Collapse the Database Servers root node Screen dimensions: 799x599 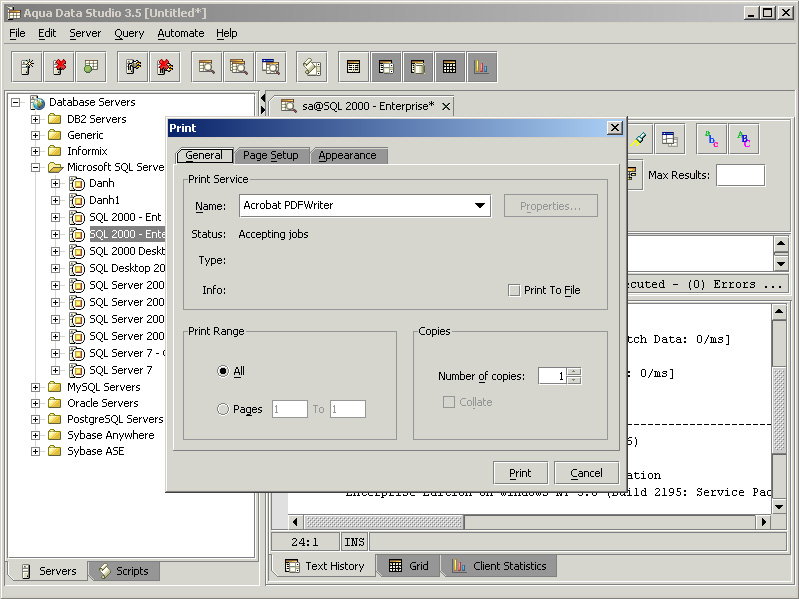click(x=16, y=102)
